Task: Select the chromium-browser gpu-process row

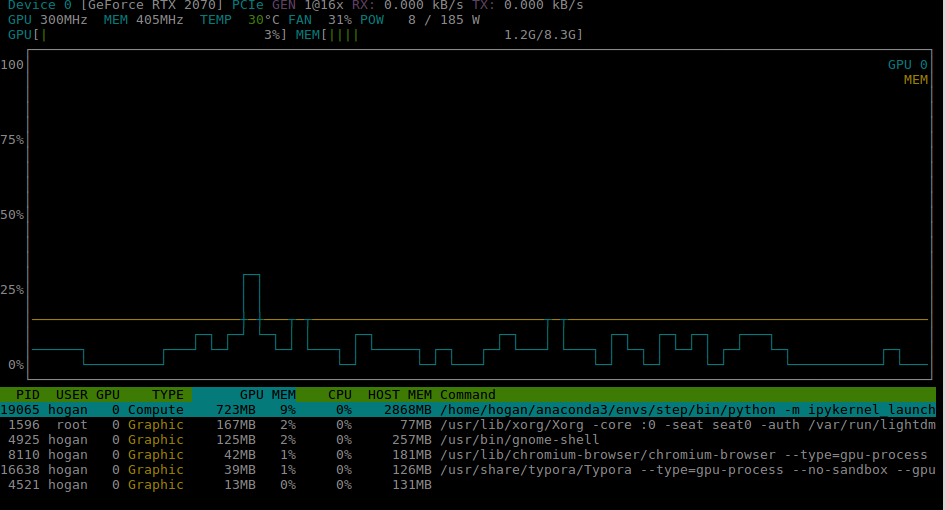Action: point(468,455)
